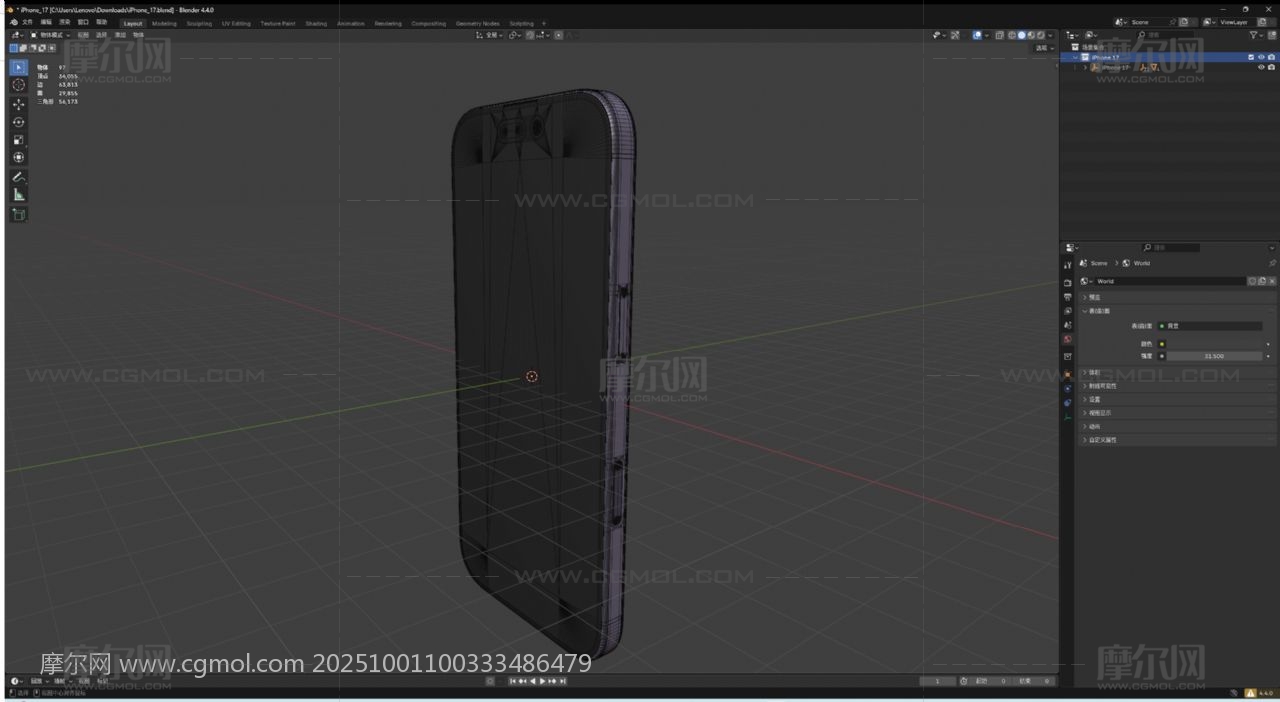Image resolution: width=1280 pixels, height=702 pixels.
Task: Activate the Rotate tool
Action: point(18,122)
